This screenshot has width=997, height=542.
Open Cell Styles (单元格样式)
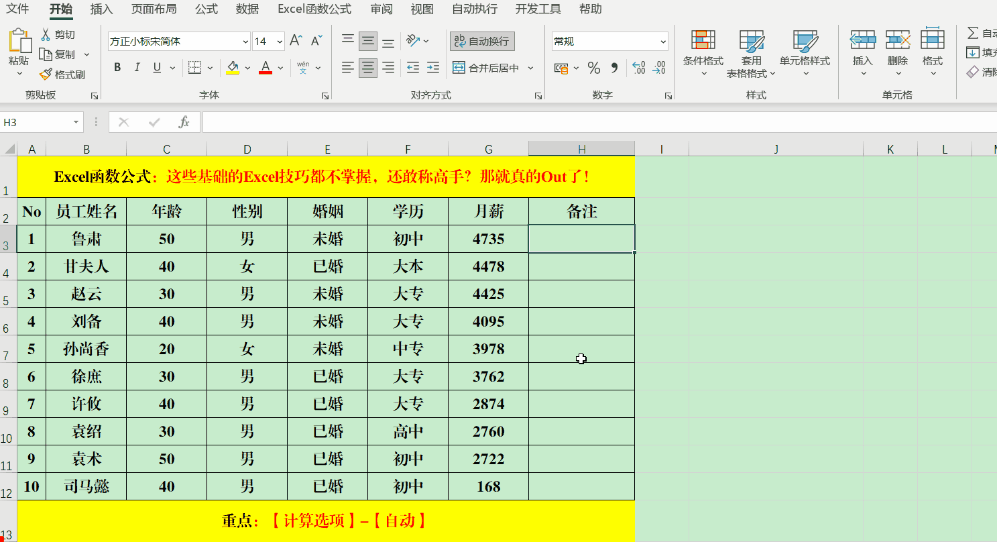click(805, 54)
